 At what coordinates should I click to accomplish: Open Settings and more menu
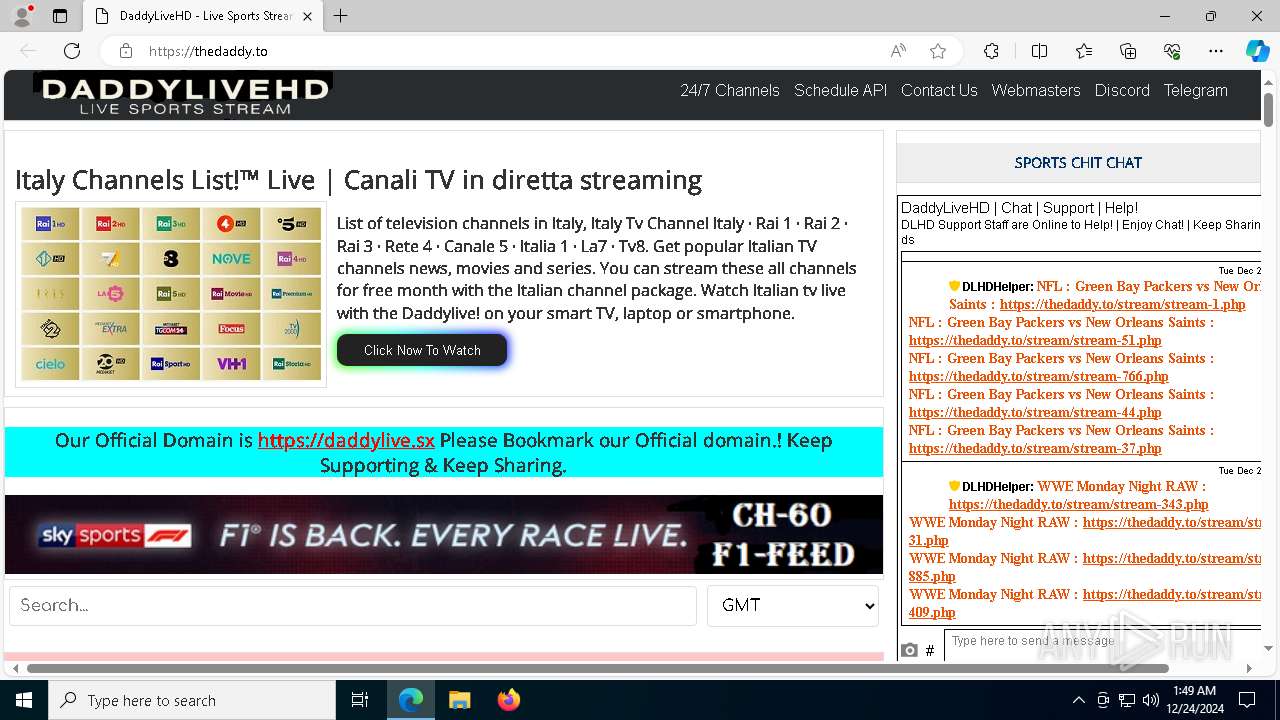coord(1216,51)
